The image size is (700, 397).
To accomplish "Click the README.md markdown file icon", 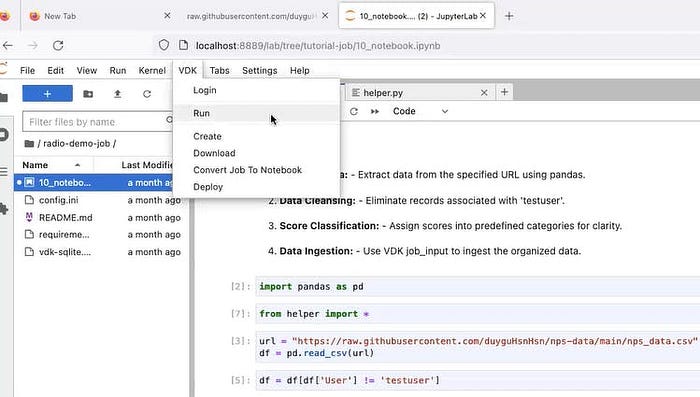I will tap(29, 217).
